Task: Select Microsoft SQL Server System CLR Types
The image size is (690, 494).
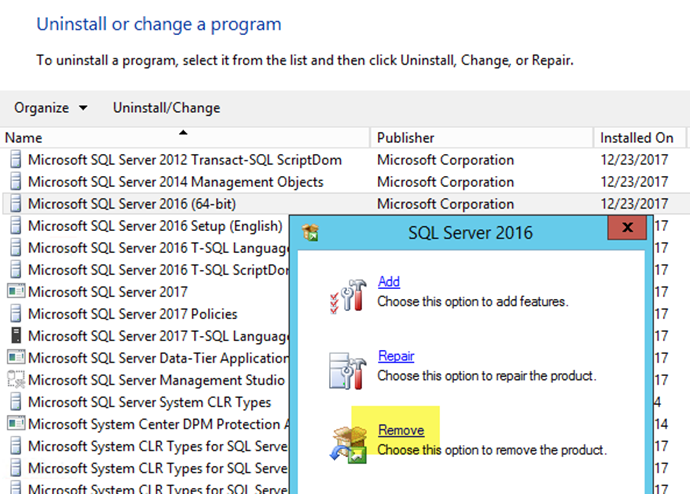Action: [x=150, y=402]
